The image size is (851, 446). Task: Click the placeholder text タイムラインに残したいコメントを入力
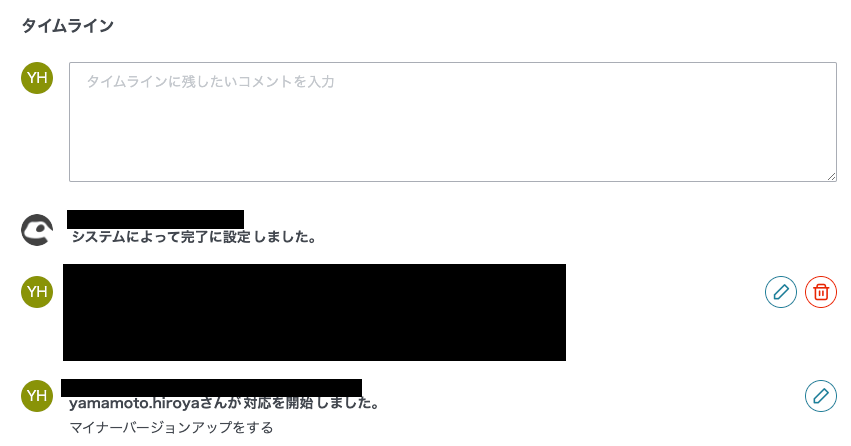211,81
